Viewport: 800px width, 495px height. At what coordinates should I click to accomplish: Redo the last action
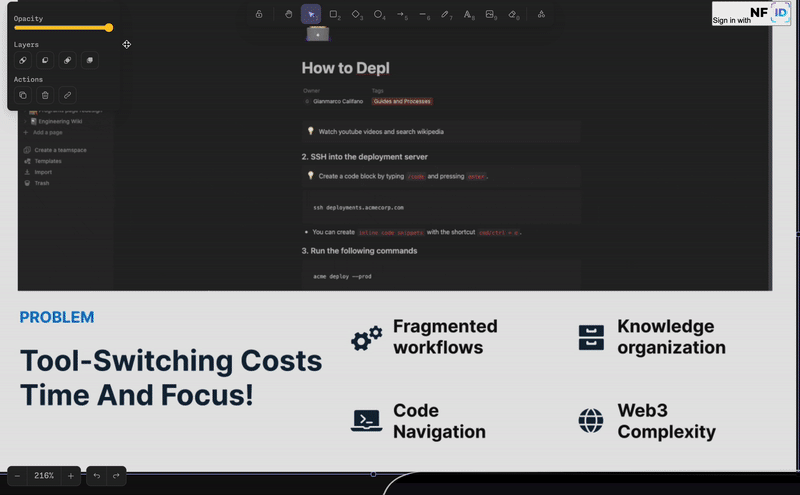click(x=116, y=476)
